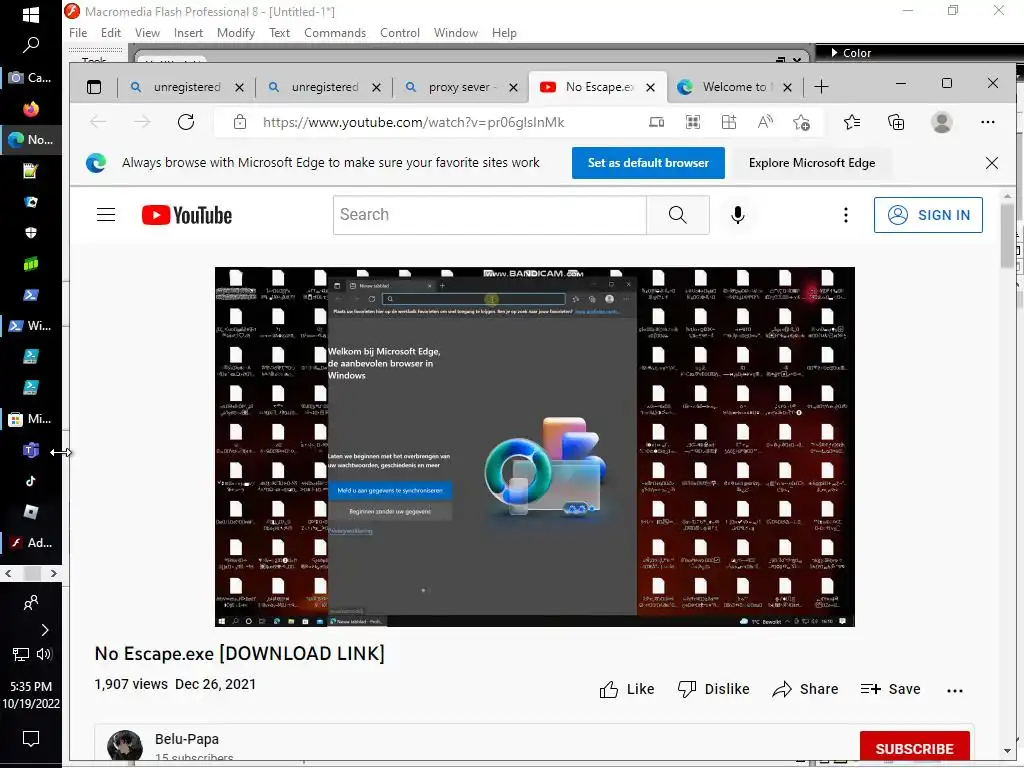The width and height of the screenshot is (1024, 768).
Task: Open Microsoft Store taskbar item
Action: coord(31,419)
